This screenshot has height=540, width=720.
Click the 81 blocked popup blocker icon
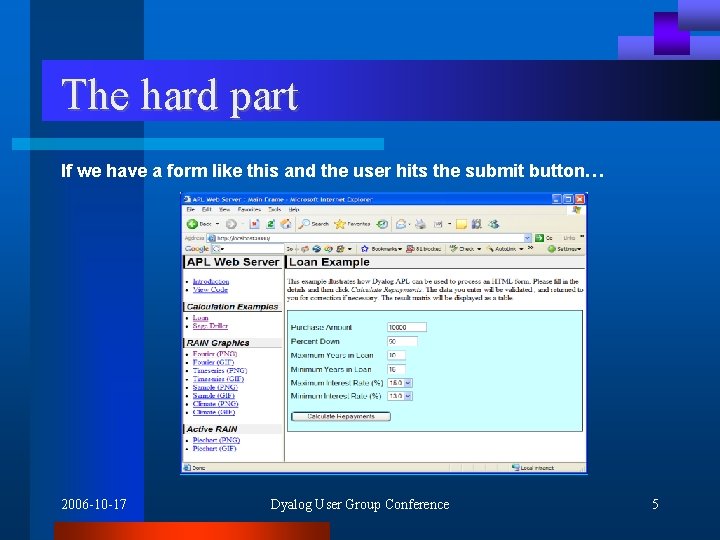point(411,249)
